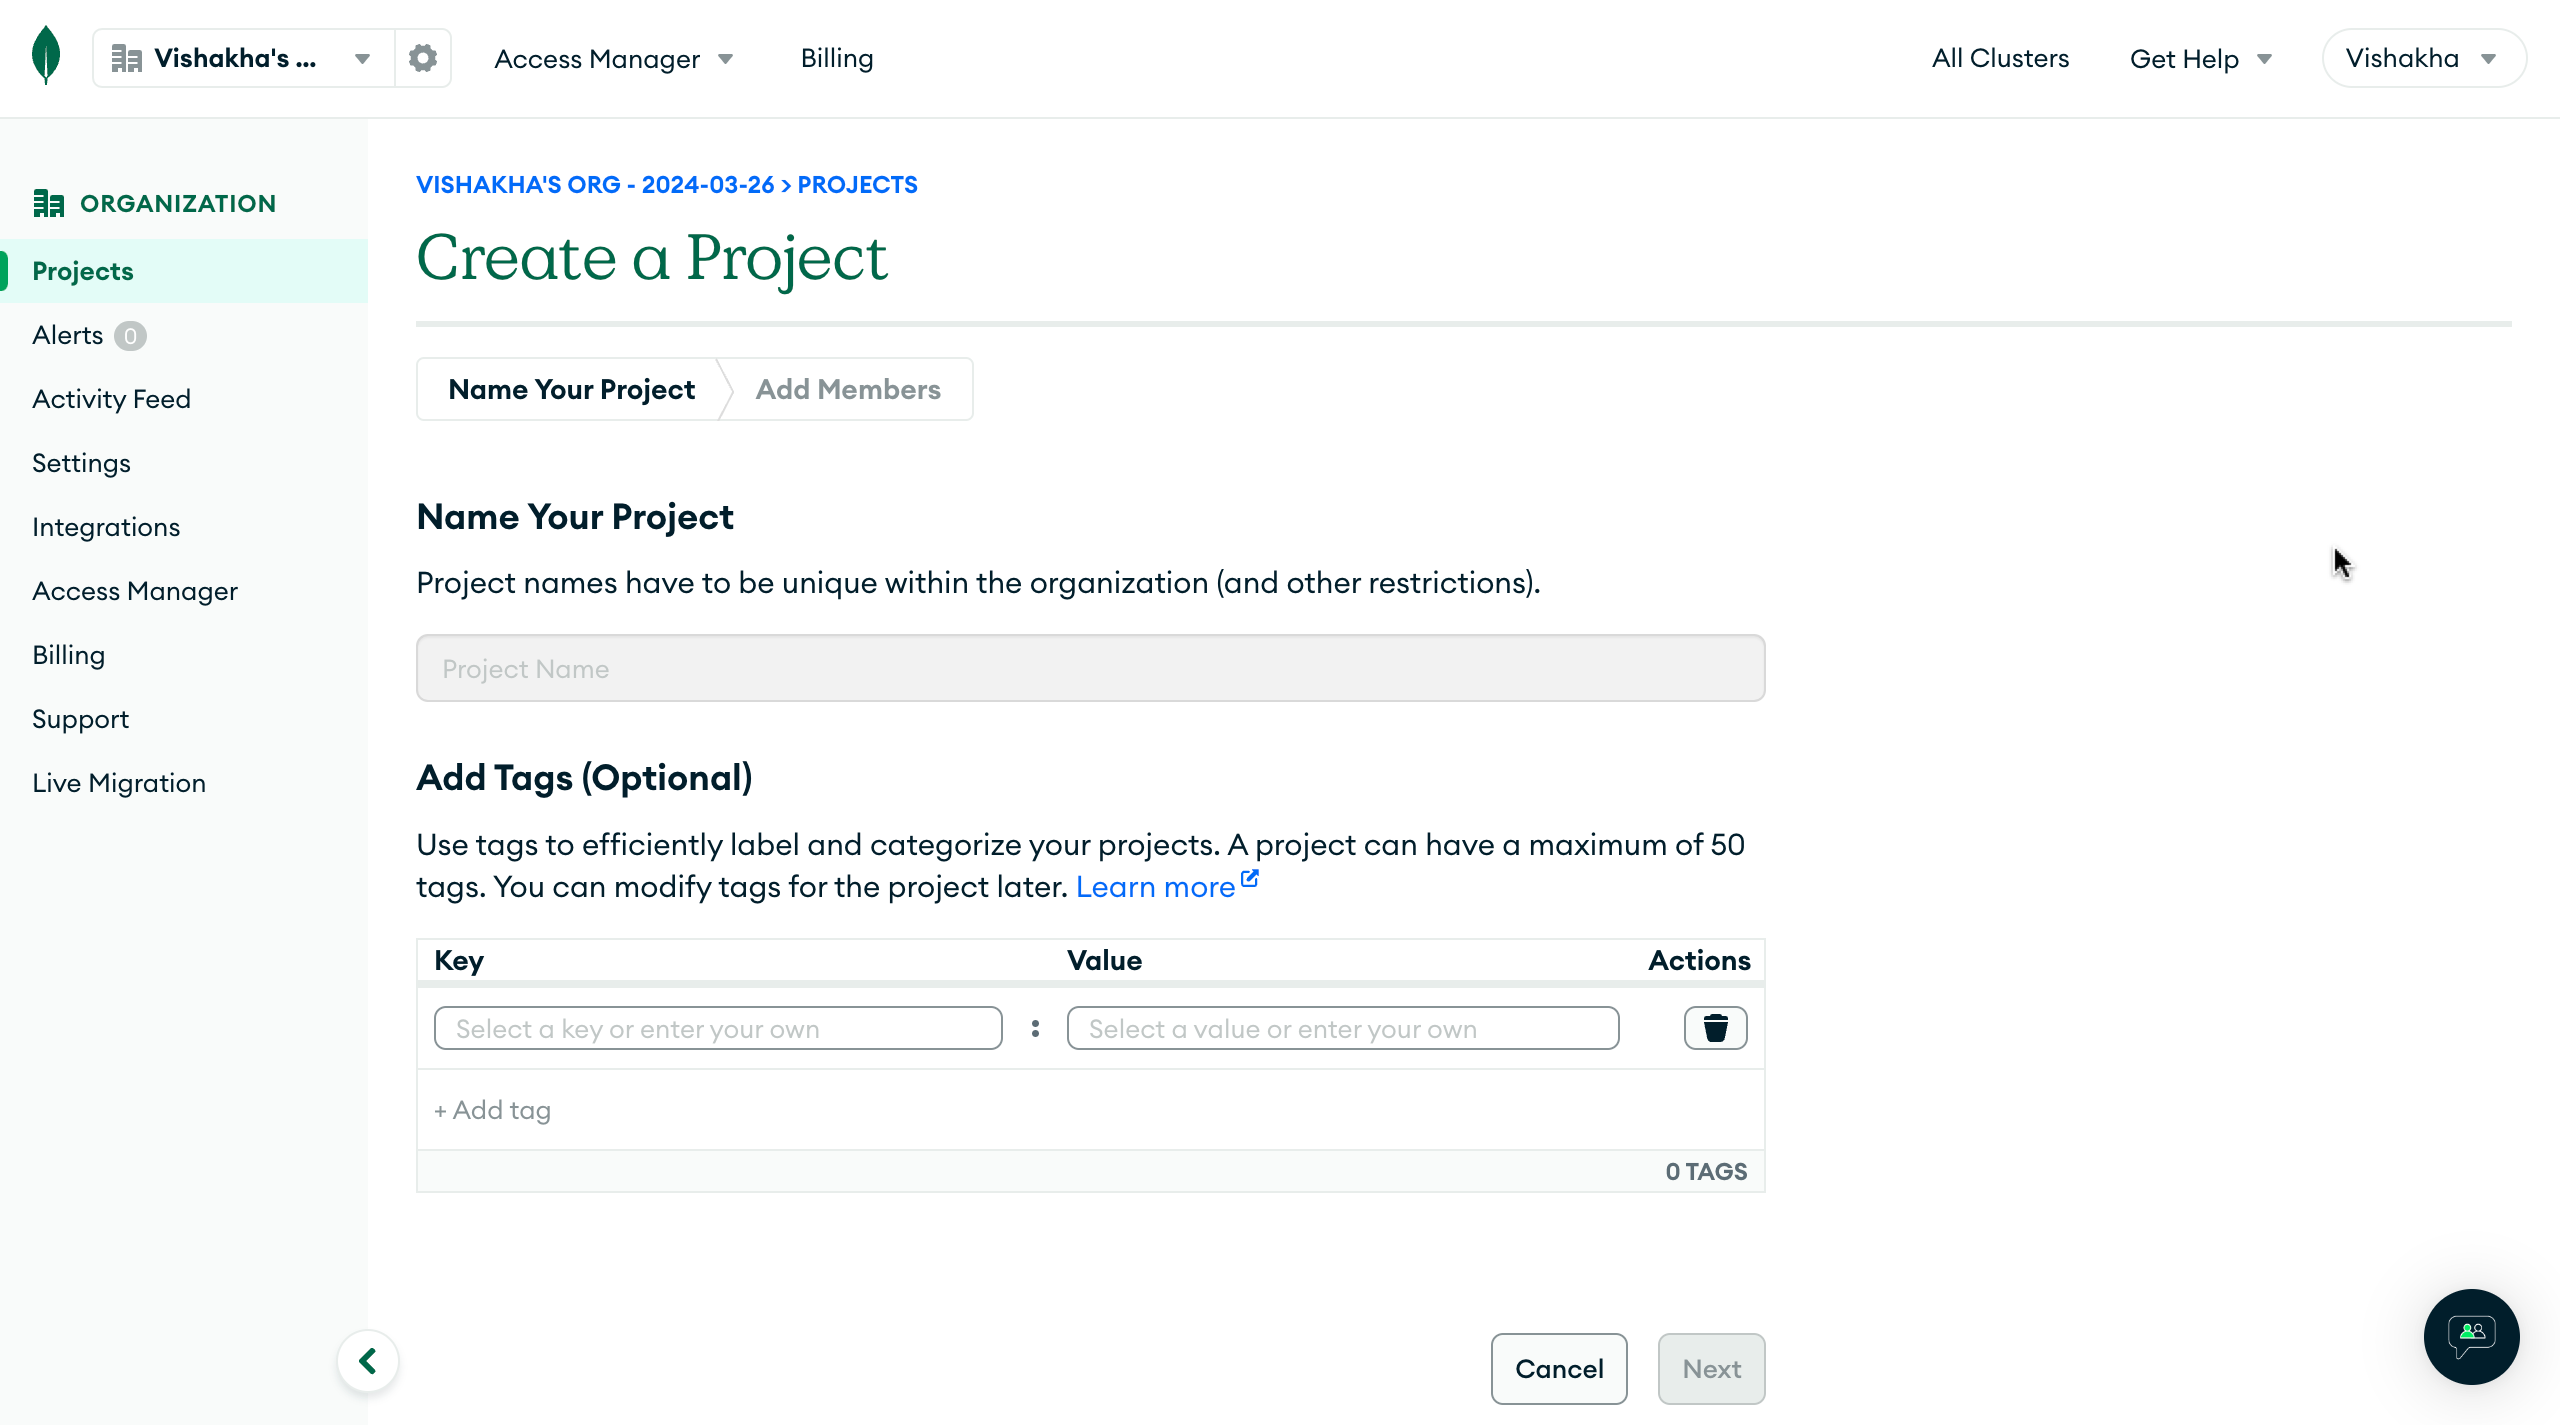Image resolution: width=2560 pixels, height=1425 pixels.
Task: Delete the tag row with trash icon
Action: (1714, 1027)
